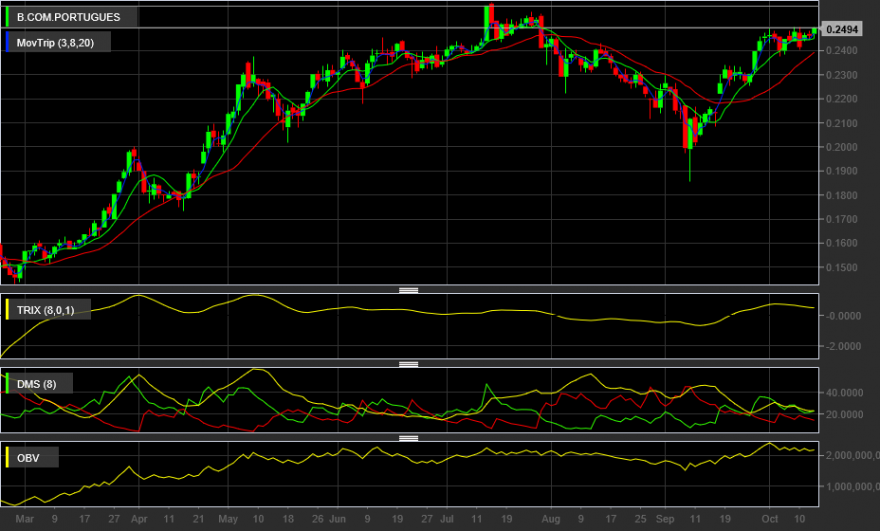The image size is (880, 531).
Task: Click the -0.0000 TRIX axis value
Action: 844,316
